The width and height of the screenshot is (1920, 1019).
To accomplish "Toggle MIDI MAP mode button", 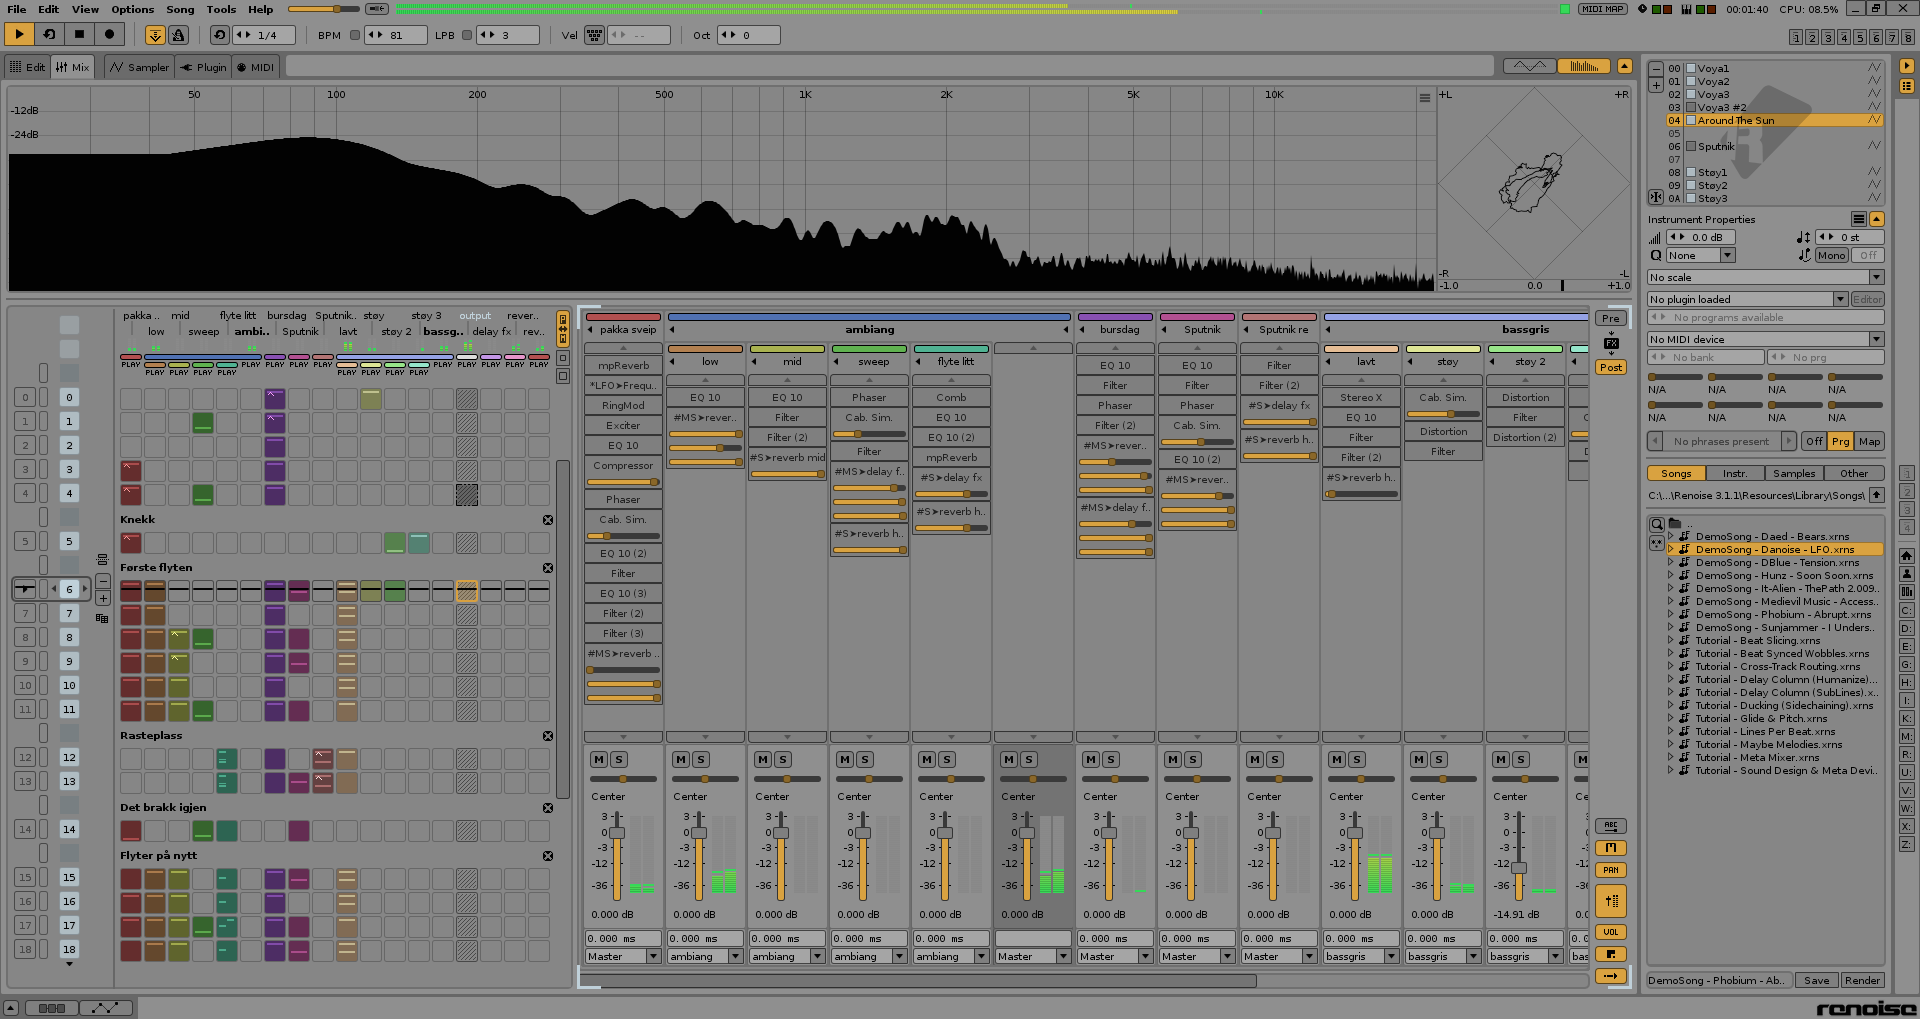I will coord(1603,9).
